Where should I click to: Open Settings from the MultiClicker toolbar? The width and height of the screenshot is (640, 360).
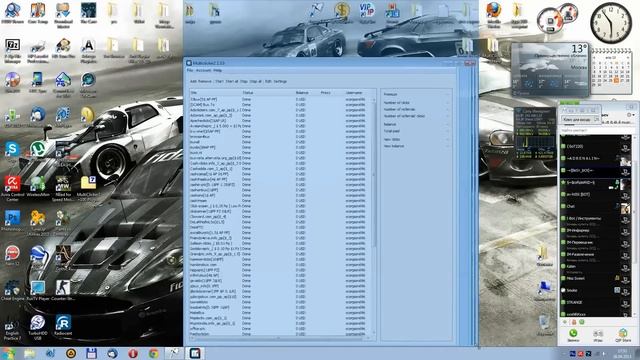point(280,81)
